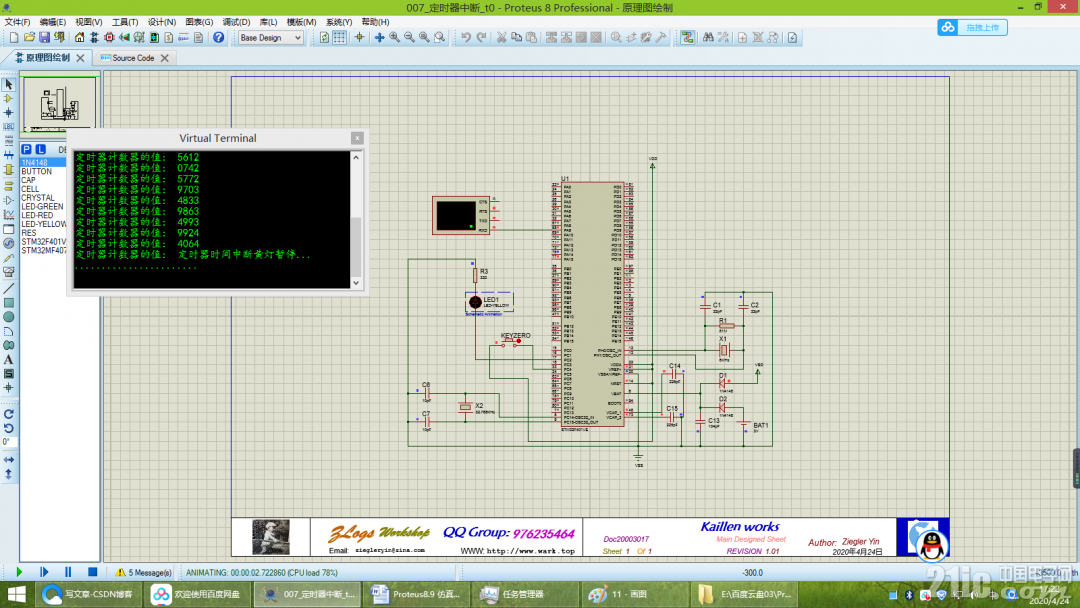Image resolution: width=1080 pixels, height=608 pixels.
Task: Select 1N4148 in the device list
Action: [x=43, y=163]
